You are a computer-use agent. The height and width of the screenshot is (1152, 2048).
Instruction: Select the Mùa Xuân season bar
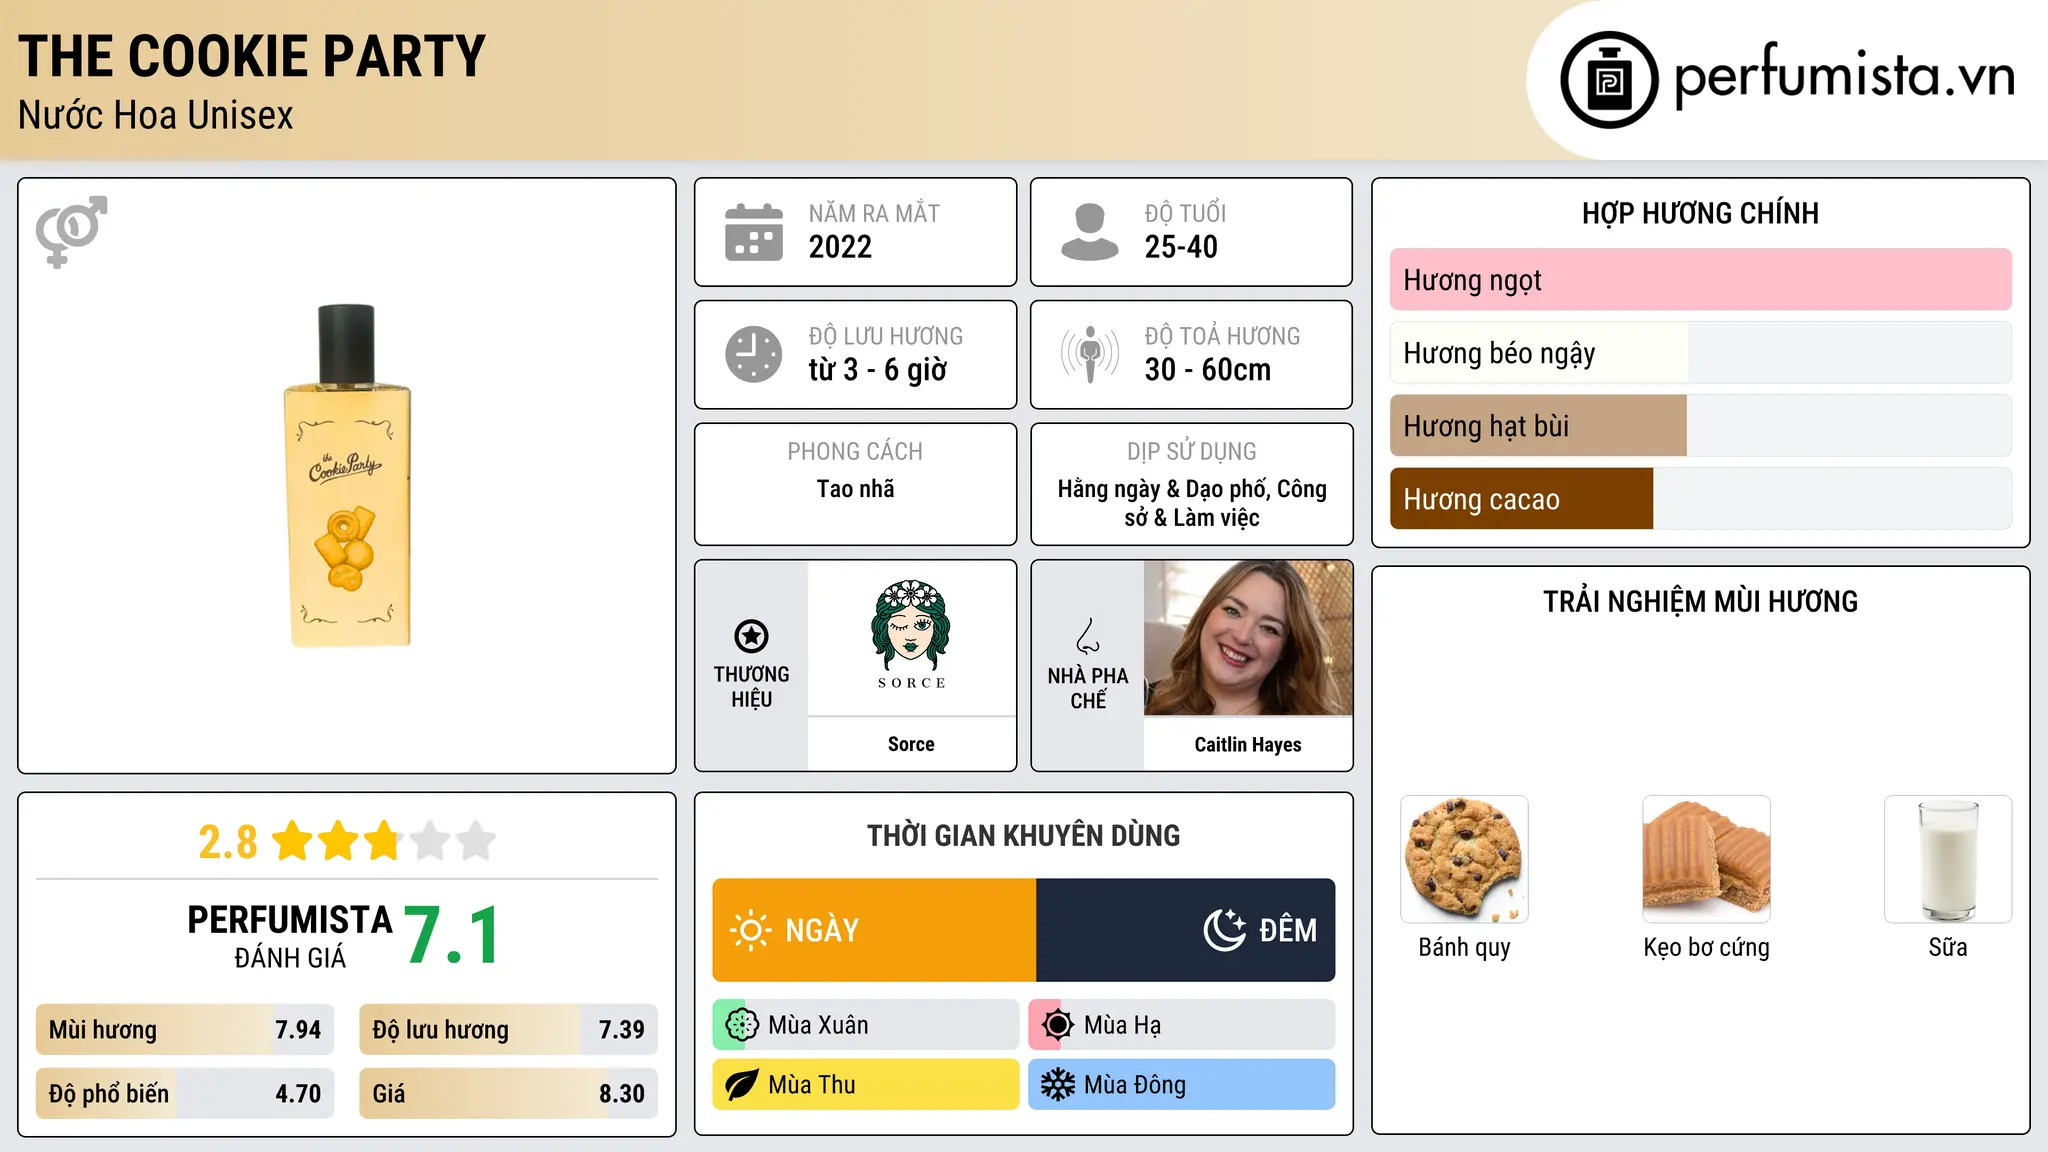[x=866, y=1025]
